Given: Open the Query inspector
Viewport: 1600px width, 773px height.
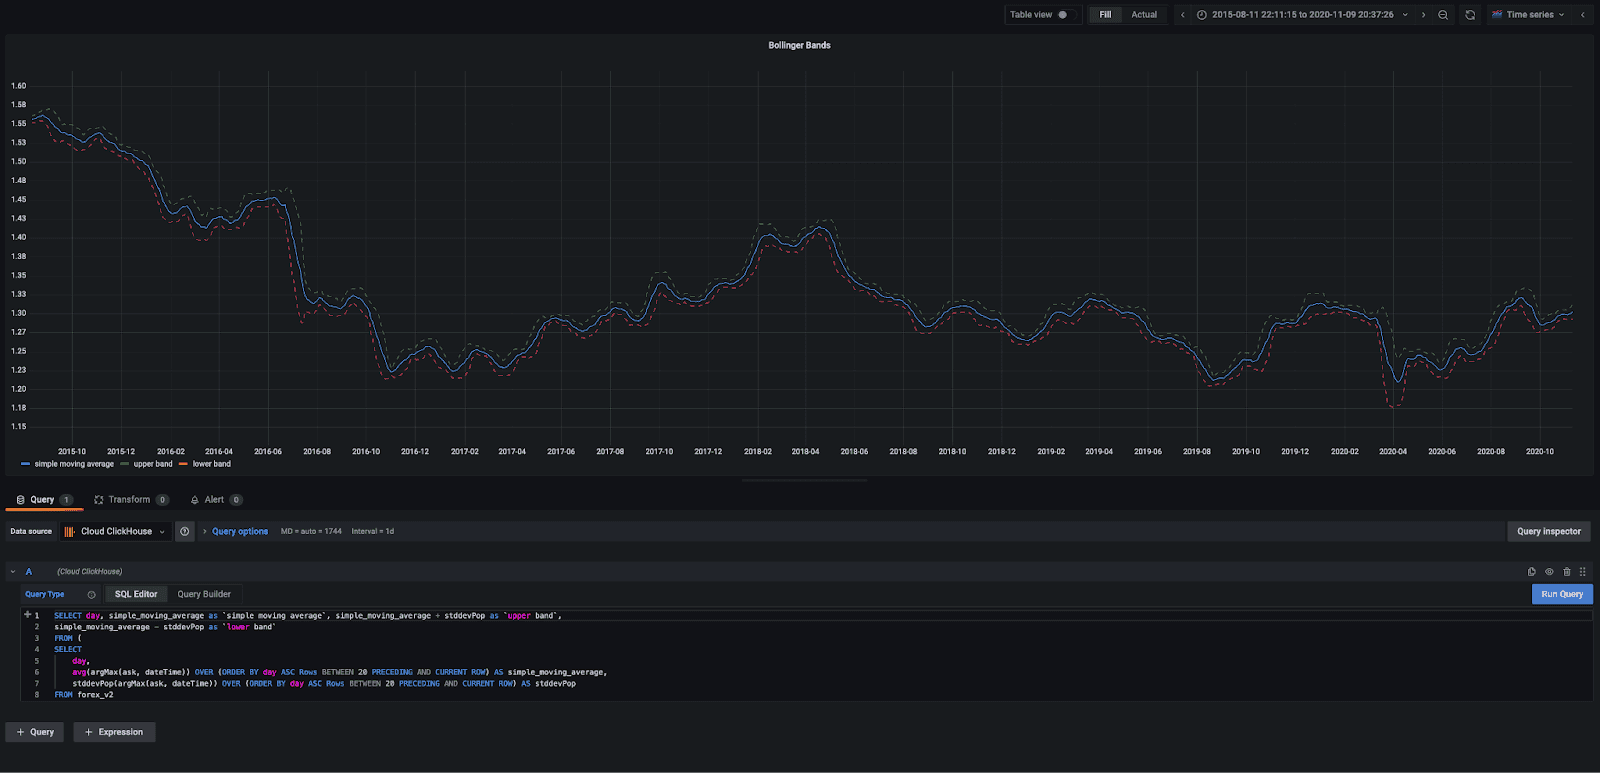Looking at the screenshot, I should pos(1548,532).
